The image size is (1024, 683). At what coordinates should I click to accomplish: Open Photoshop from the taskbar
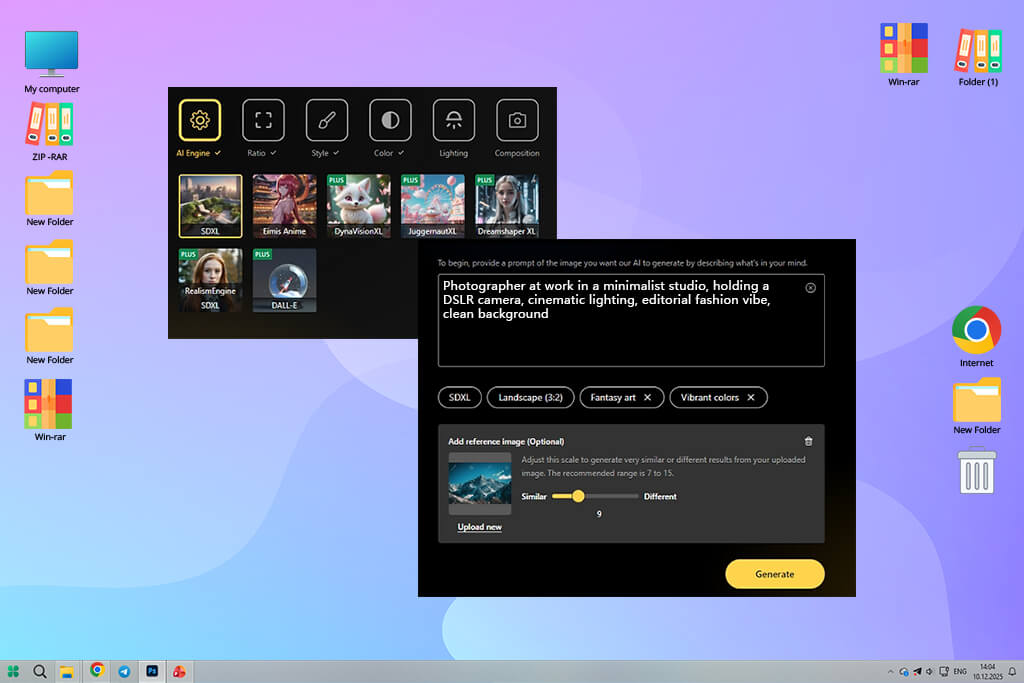152,671
